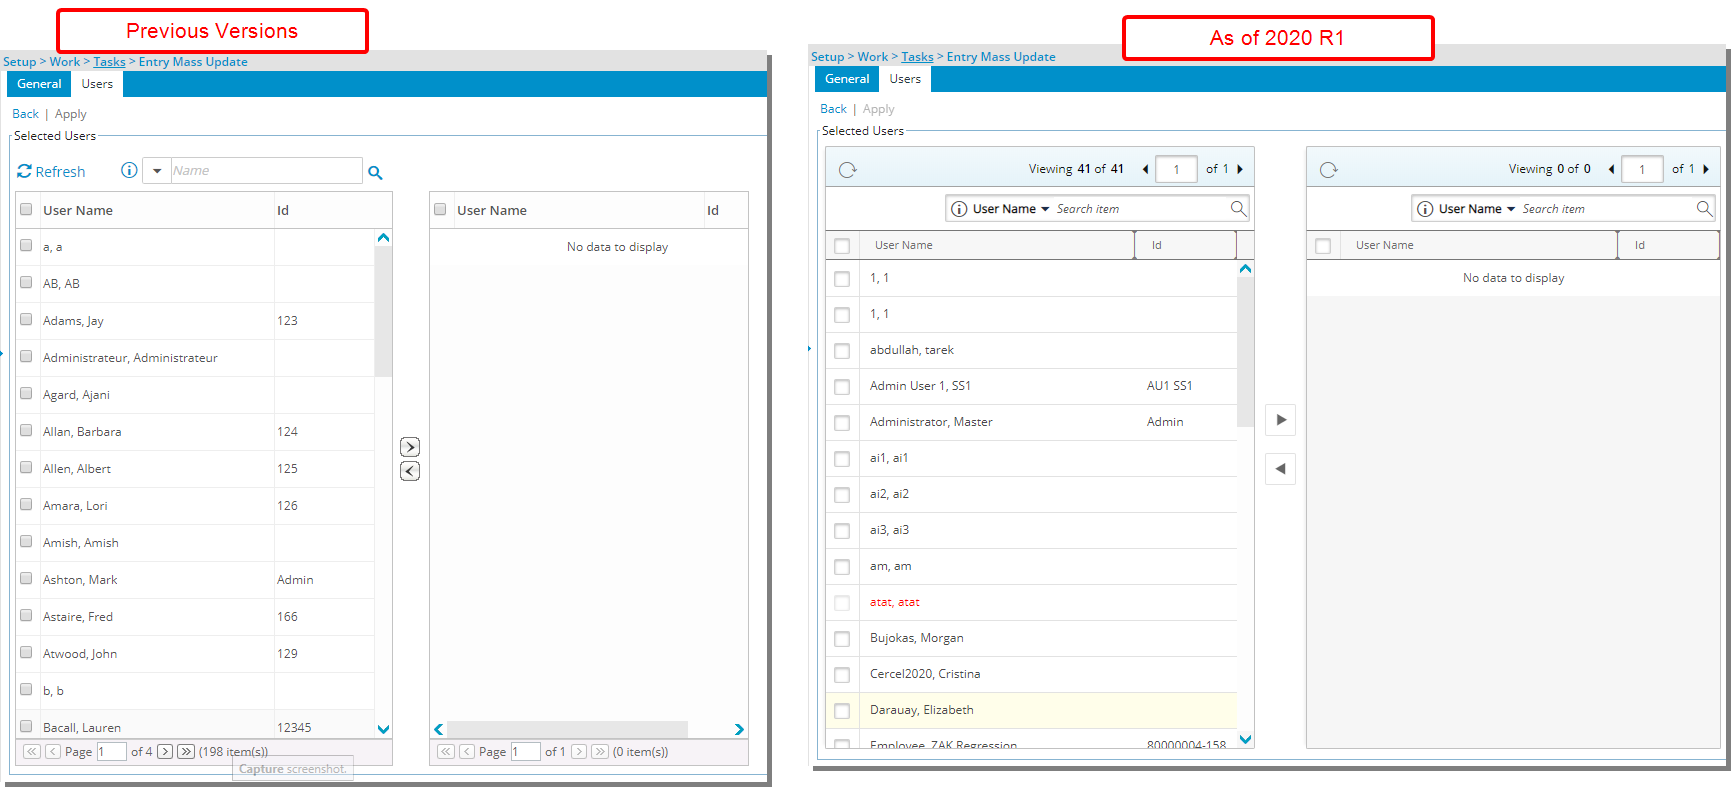Click page number field beside of 4

coord(111,751)
